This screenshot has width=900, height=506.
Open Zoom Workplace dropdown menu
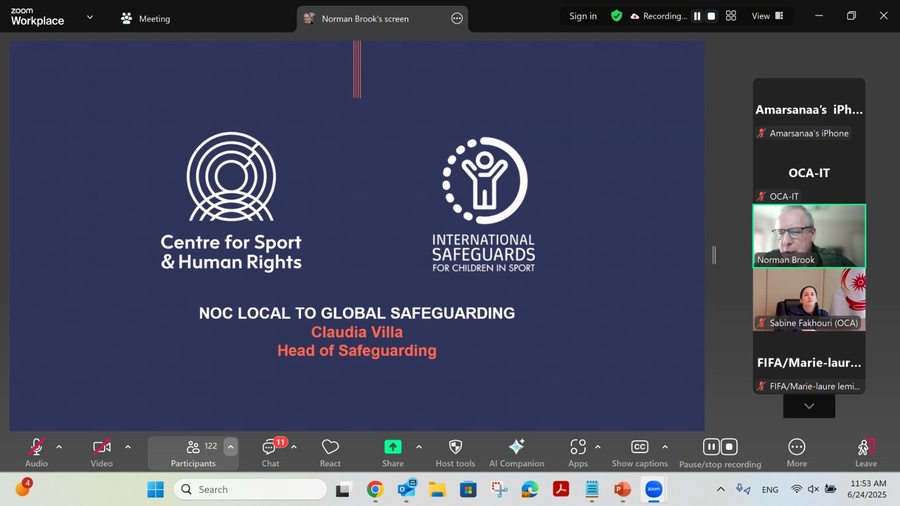[x=89, y=17]
